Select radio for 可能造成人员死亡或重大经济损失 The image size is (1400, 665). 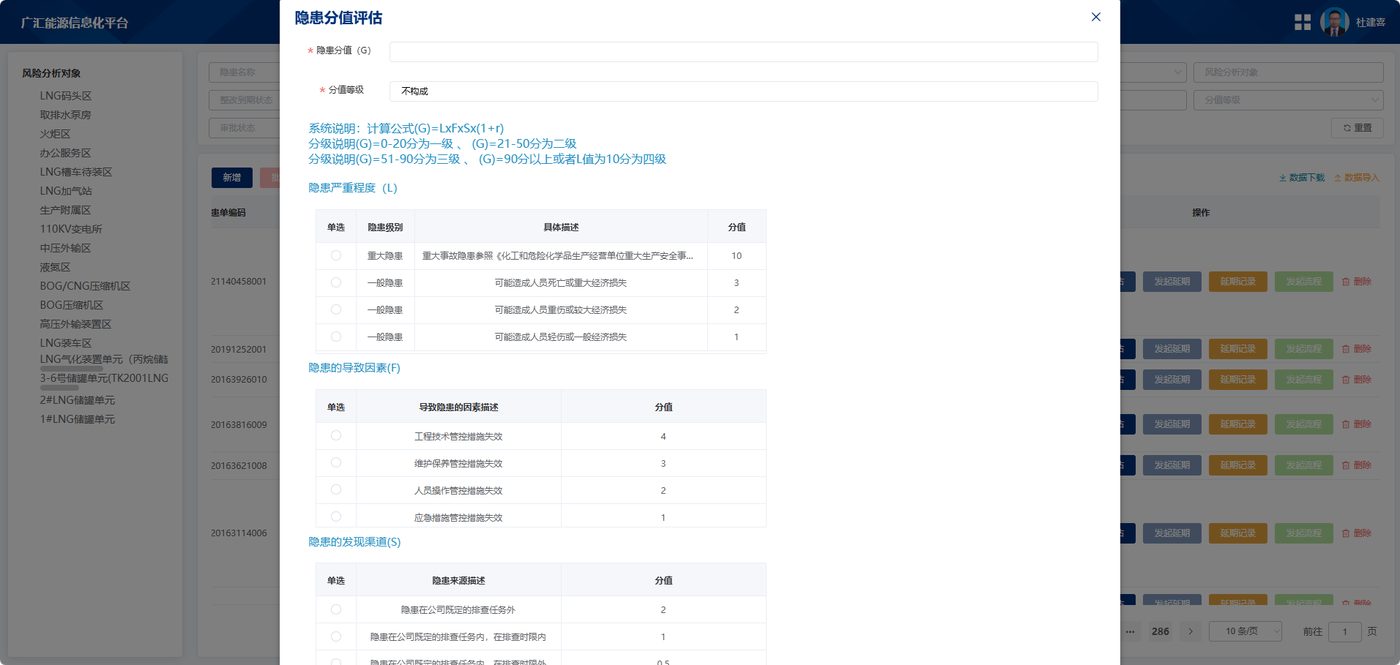coord(336,283)
